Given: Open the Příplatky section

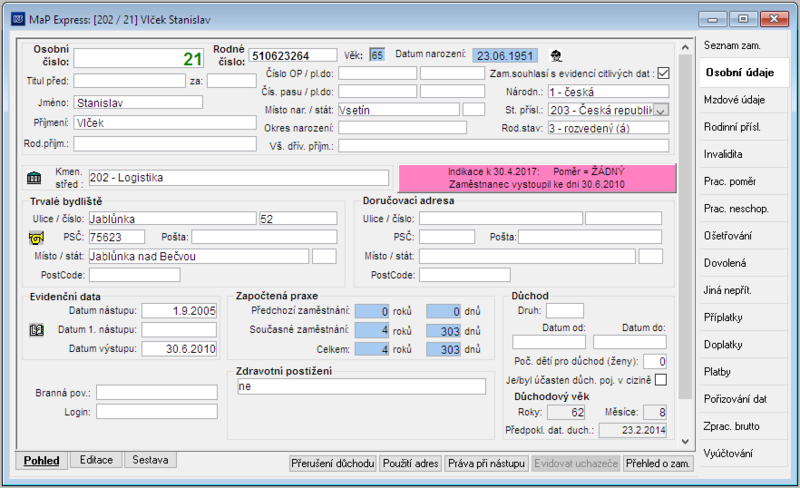Looking at the screenshot, I should coord(742,318).
